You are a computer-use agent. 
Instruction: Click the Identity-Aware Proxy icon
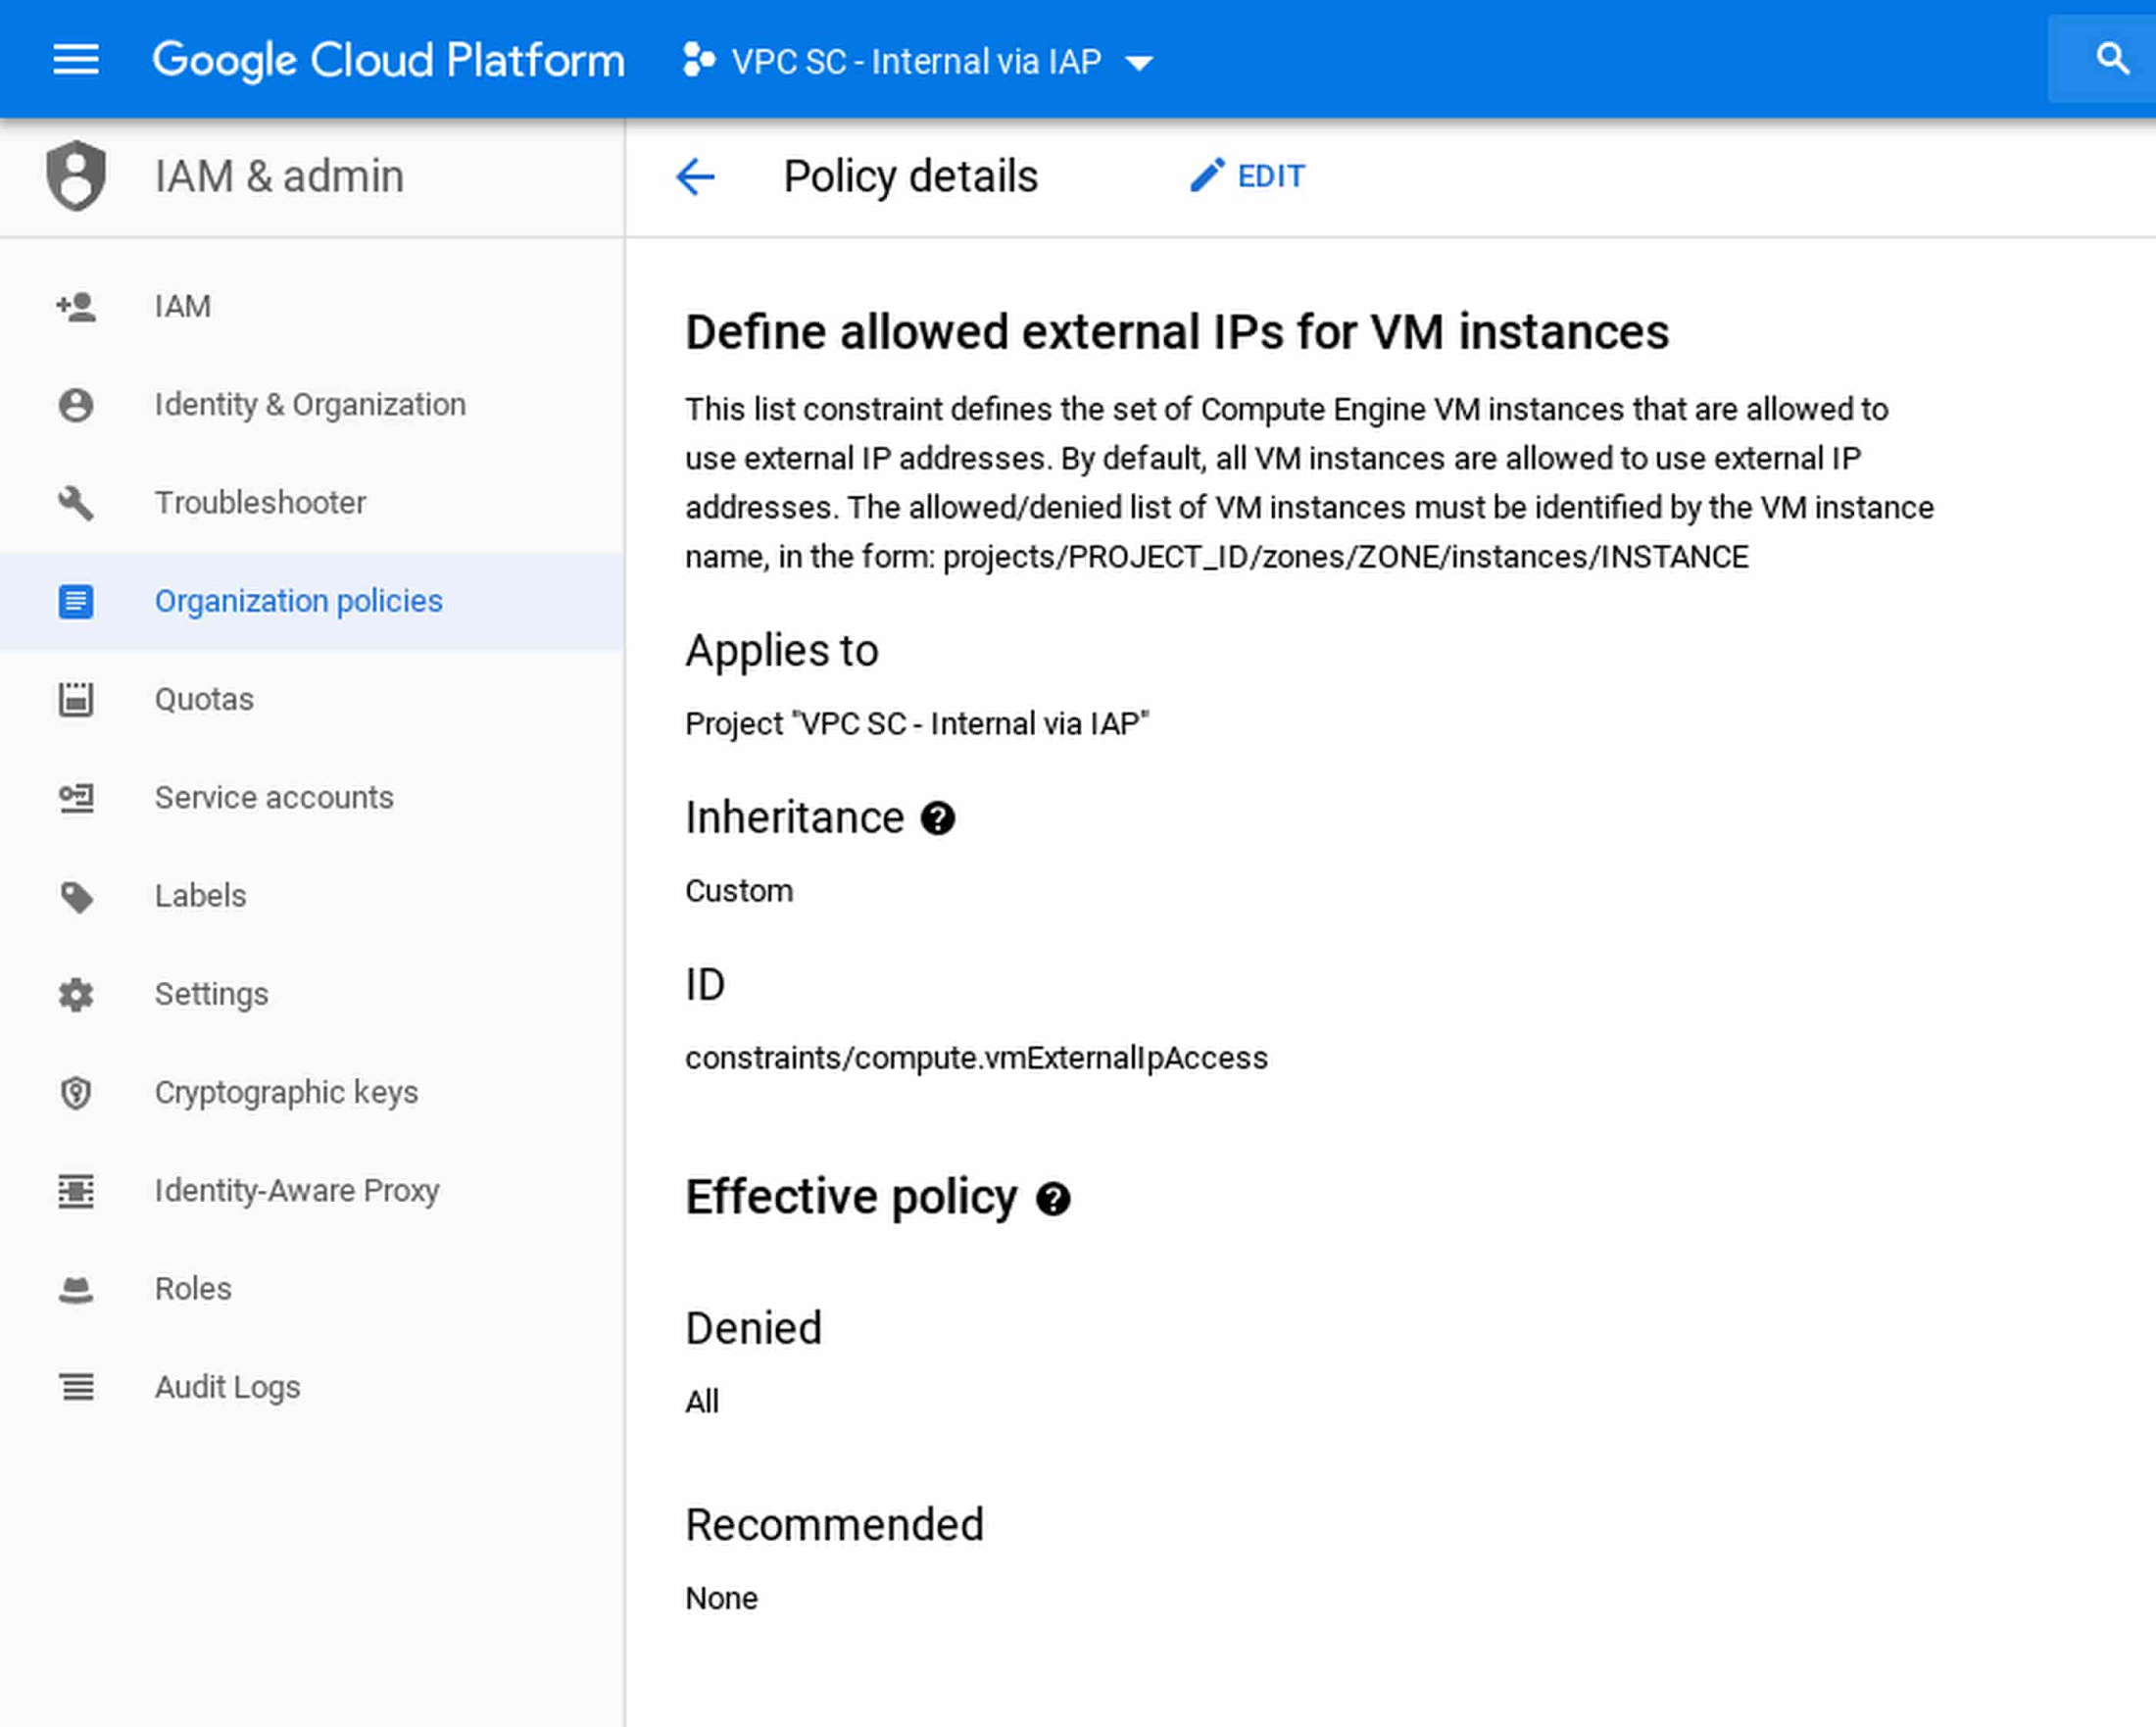76,1190
